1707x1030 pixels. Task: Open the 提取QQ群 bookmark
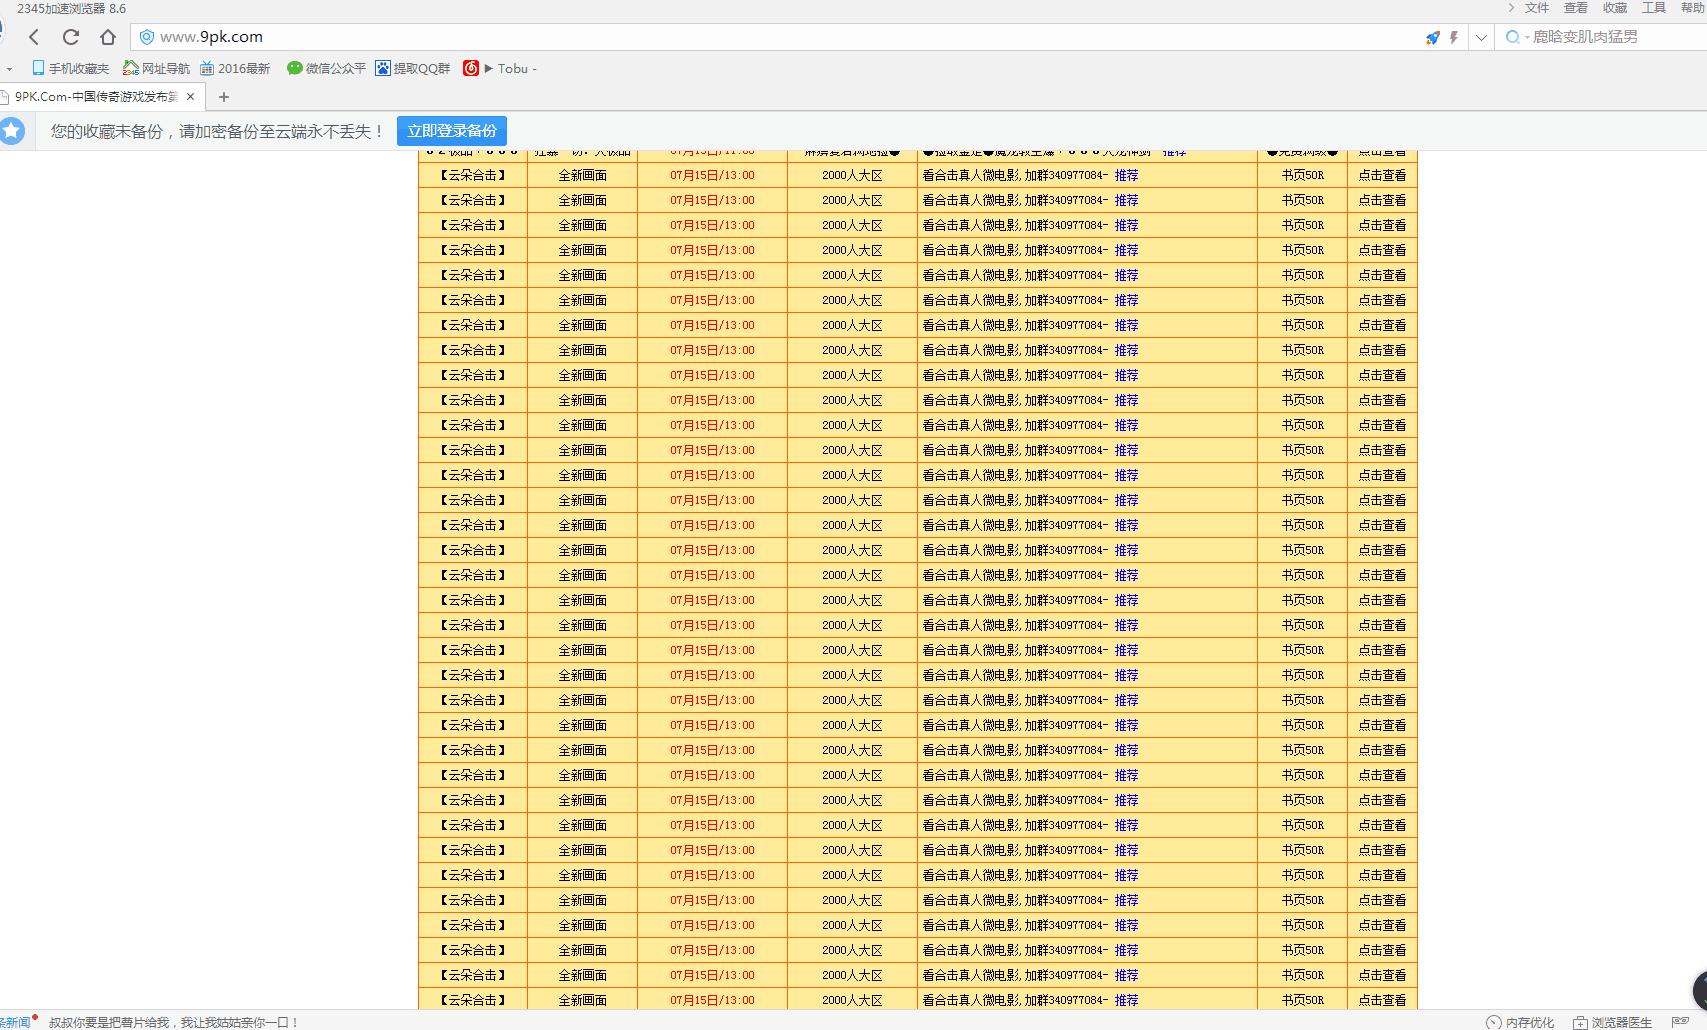click(x=413, y=68)
